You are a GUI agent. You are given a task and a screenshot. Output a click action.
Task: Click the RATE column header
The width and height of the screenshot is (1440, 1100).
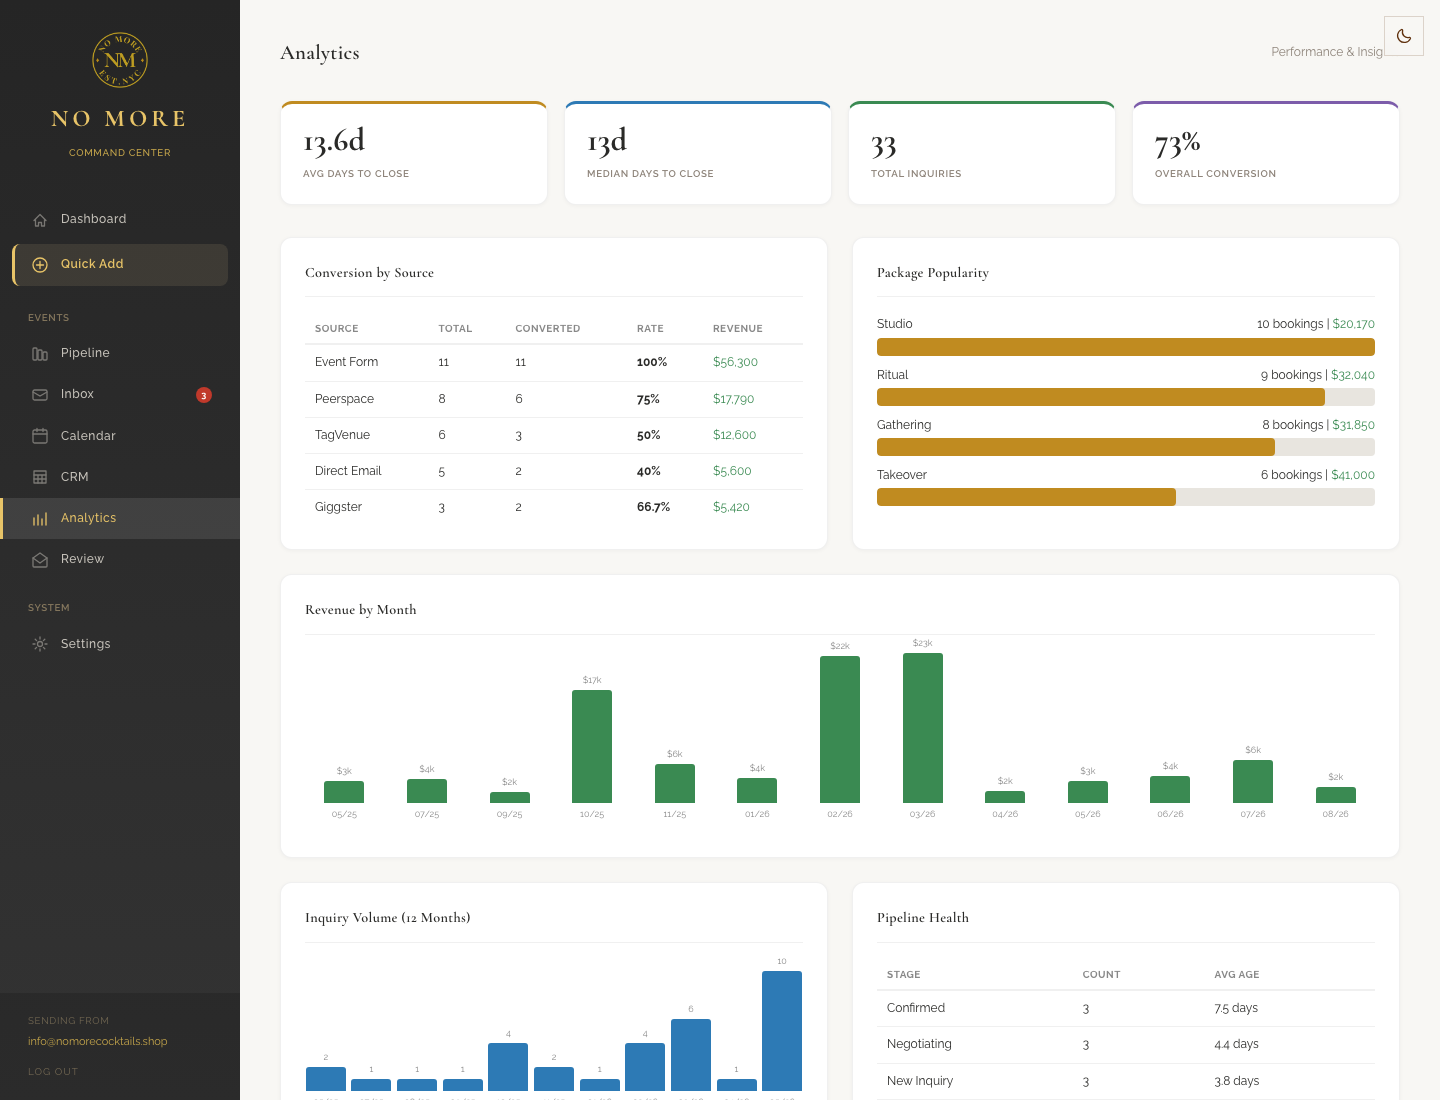click(x=650, y=328)
